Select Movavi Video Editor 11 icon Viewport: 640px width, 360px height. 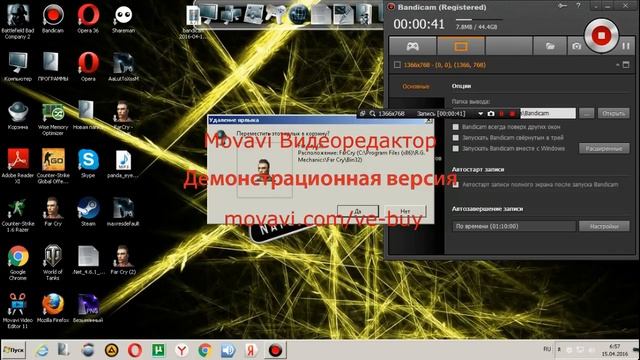[x=18, y=311]
